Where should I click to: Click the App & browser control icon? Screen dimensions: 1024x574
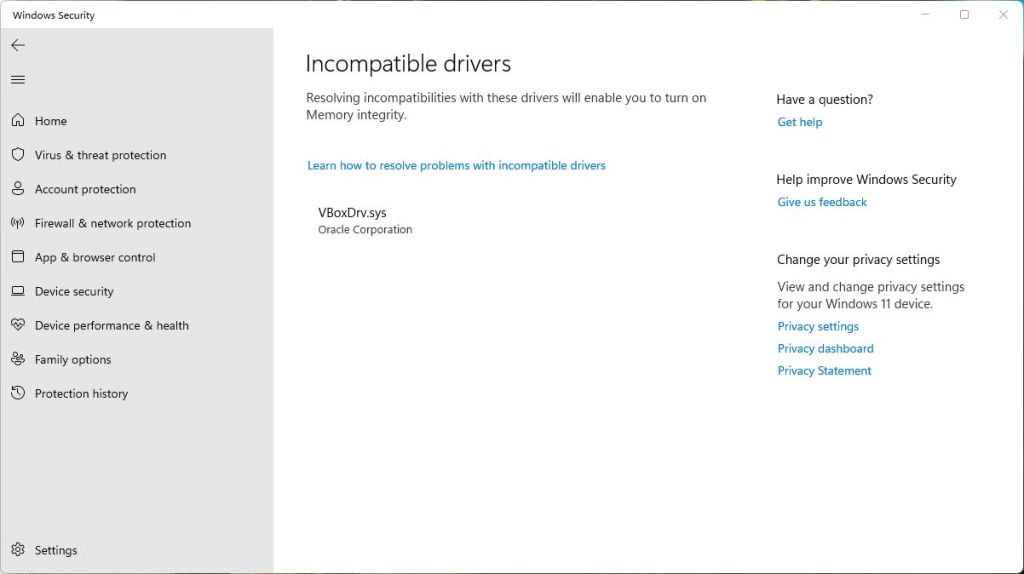click(18, 257)
